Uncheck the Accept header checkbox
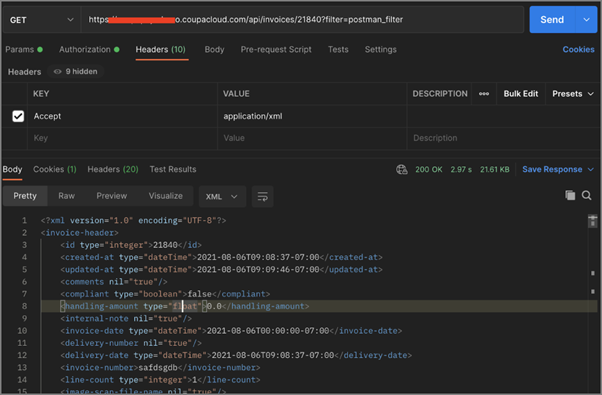 point(18,116)
